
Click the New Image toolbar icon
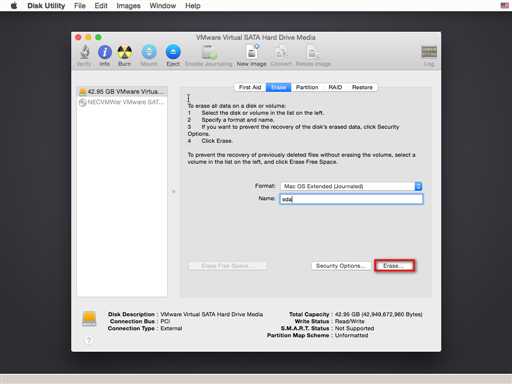click(252, 55)
